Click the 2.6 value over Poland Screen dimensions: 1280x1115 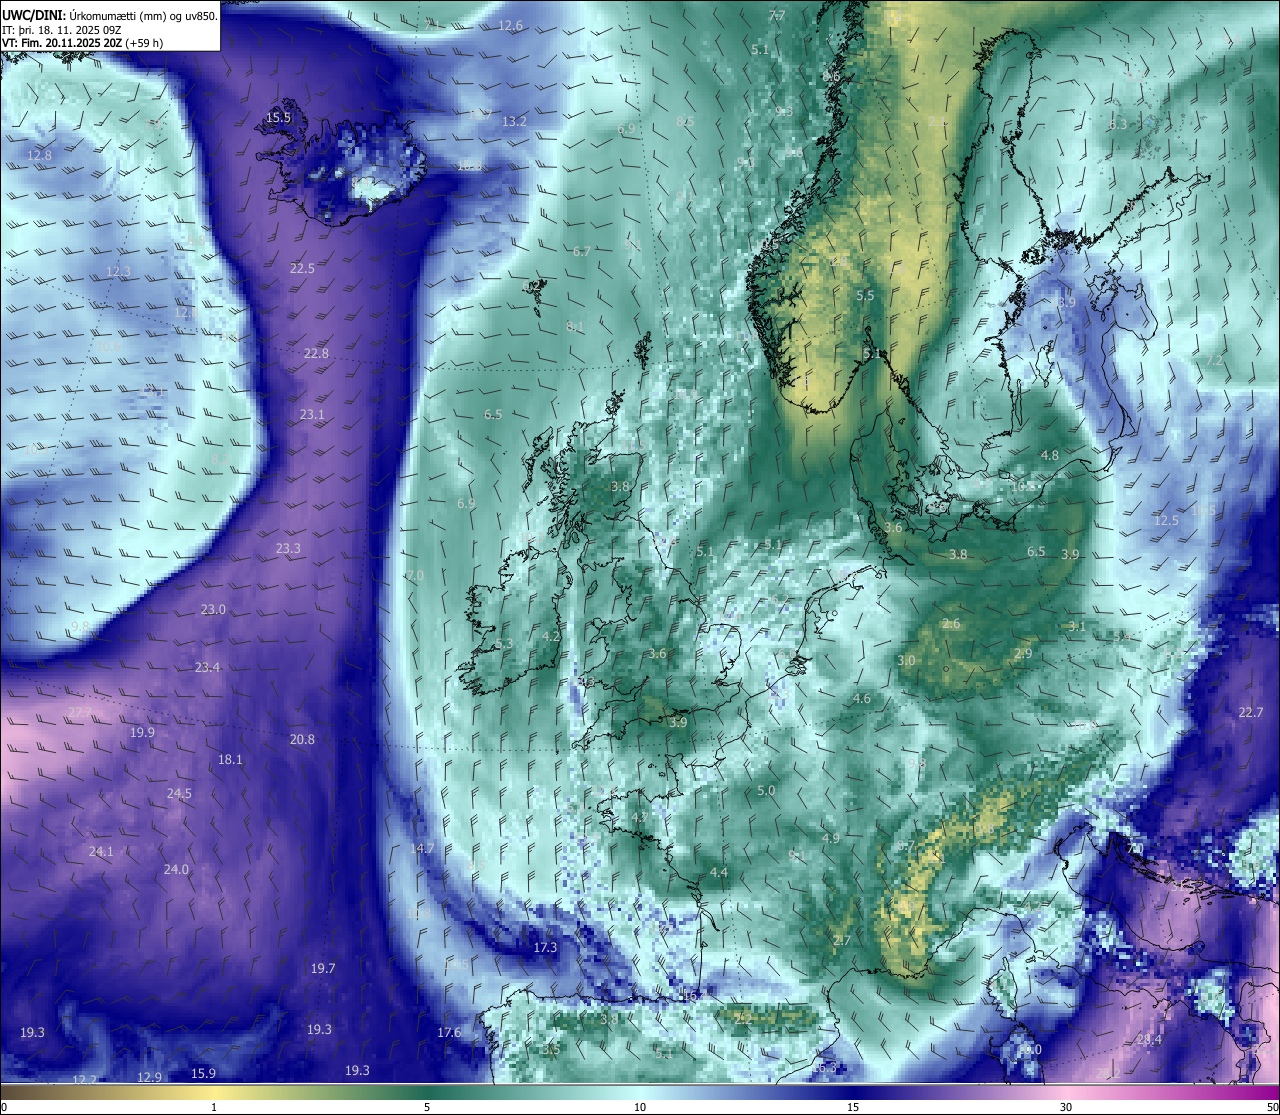pyautogui.click(x=951, y=623)
